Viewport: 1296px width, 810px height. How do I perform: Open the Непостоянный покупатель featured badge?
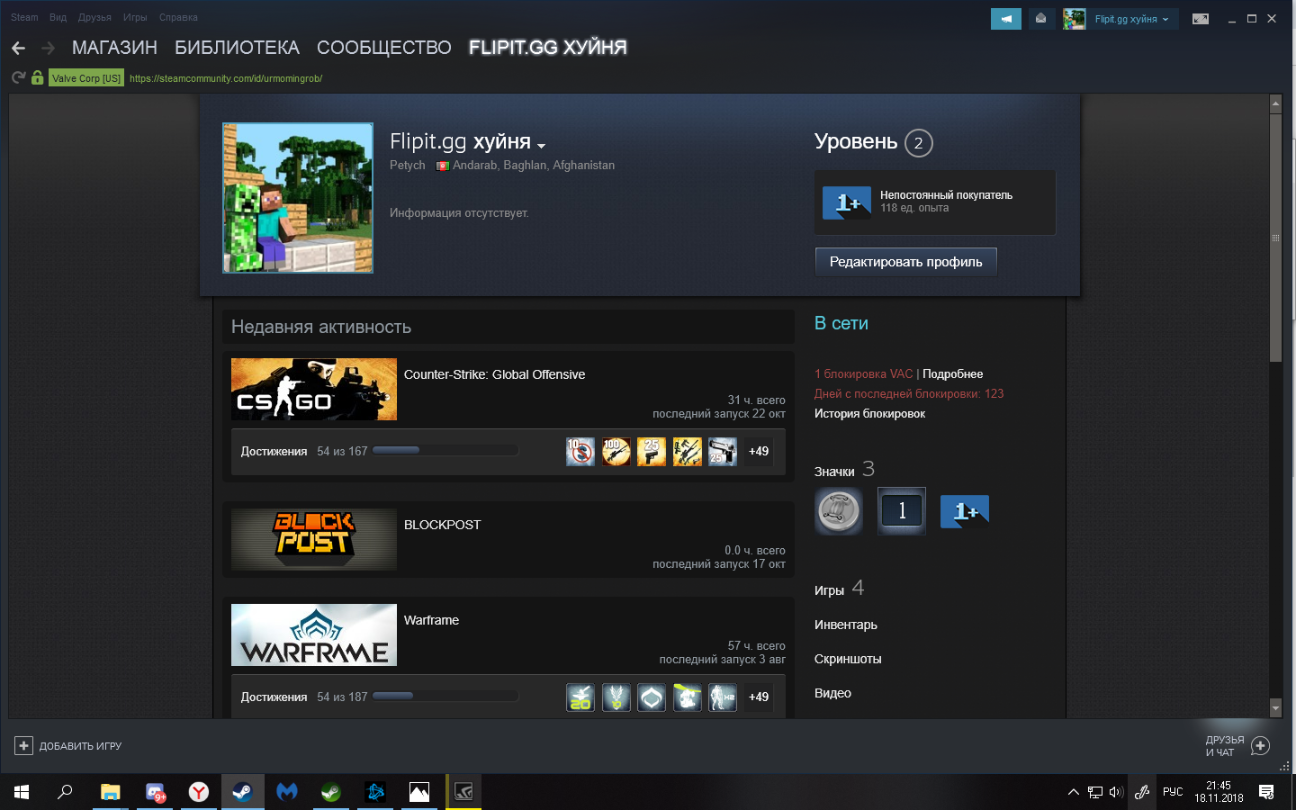point(935,202)
